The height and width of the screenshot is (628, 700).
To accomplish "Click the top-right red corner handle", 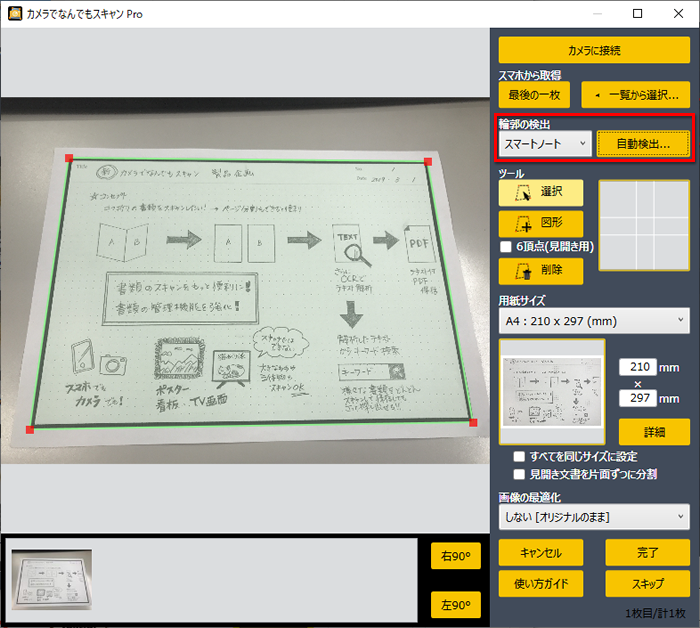I will (x=428, y=161).
